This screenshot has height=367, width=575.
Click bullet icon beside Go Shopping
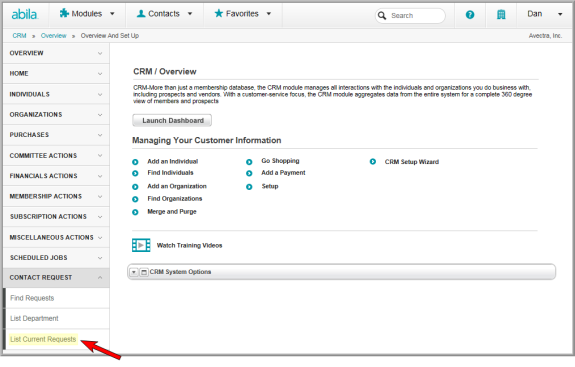click(249, 162)
